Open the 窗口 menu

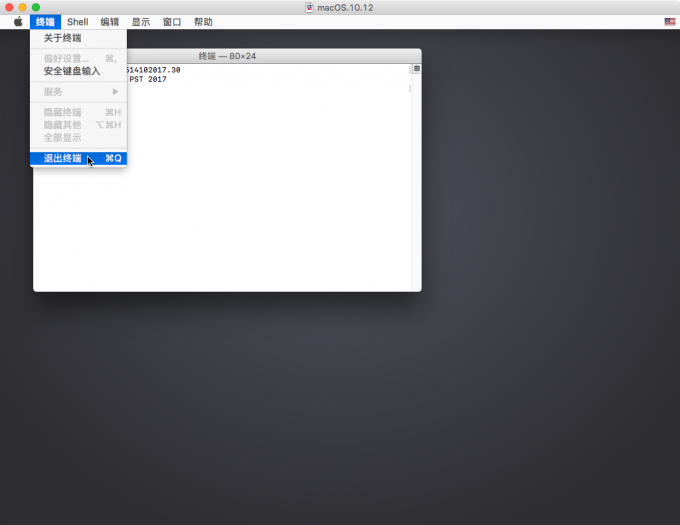[x=172, y=22]
